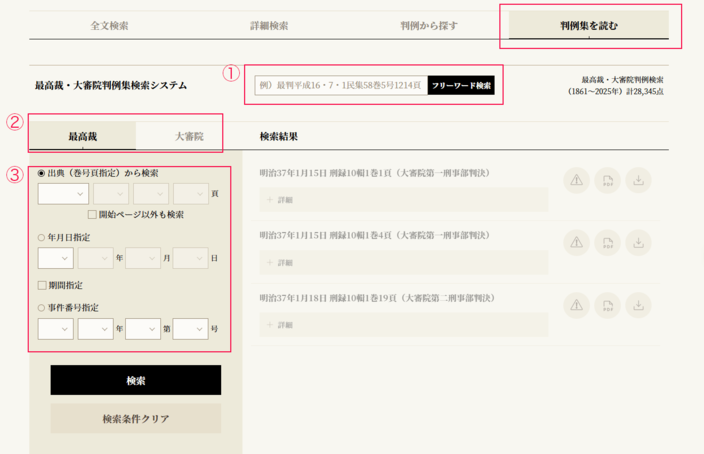Image resolution: width=704 pixels, height=454 pixels.
Task: Enable the 開始ページ以外も検索 checkbox
Action: pyautogui.click(x=92, y=214)
